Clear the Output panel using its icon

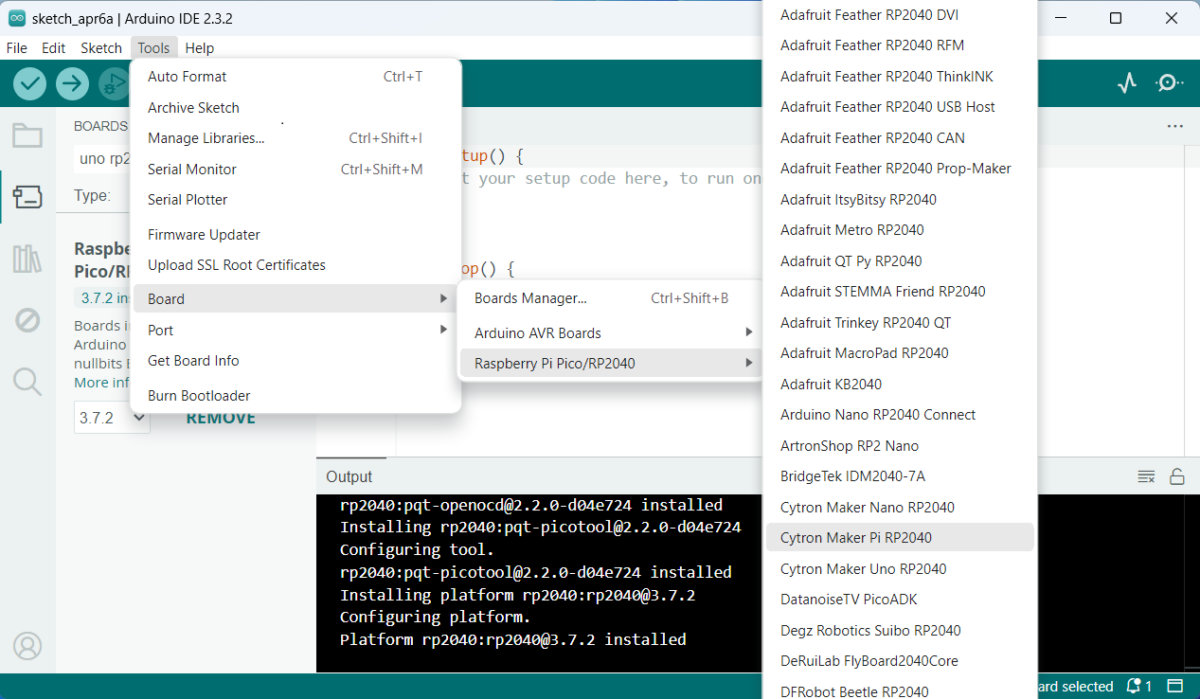[x=1146, y=476]
